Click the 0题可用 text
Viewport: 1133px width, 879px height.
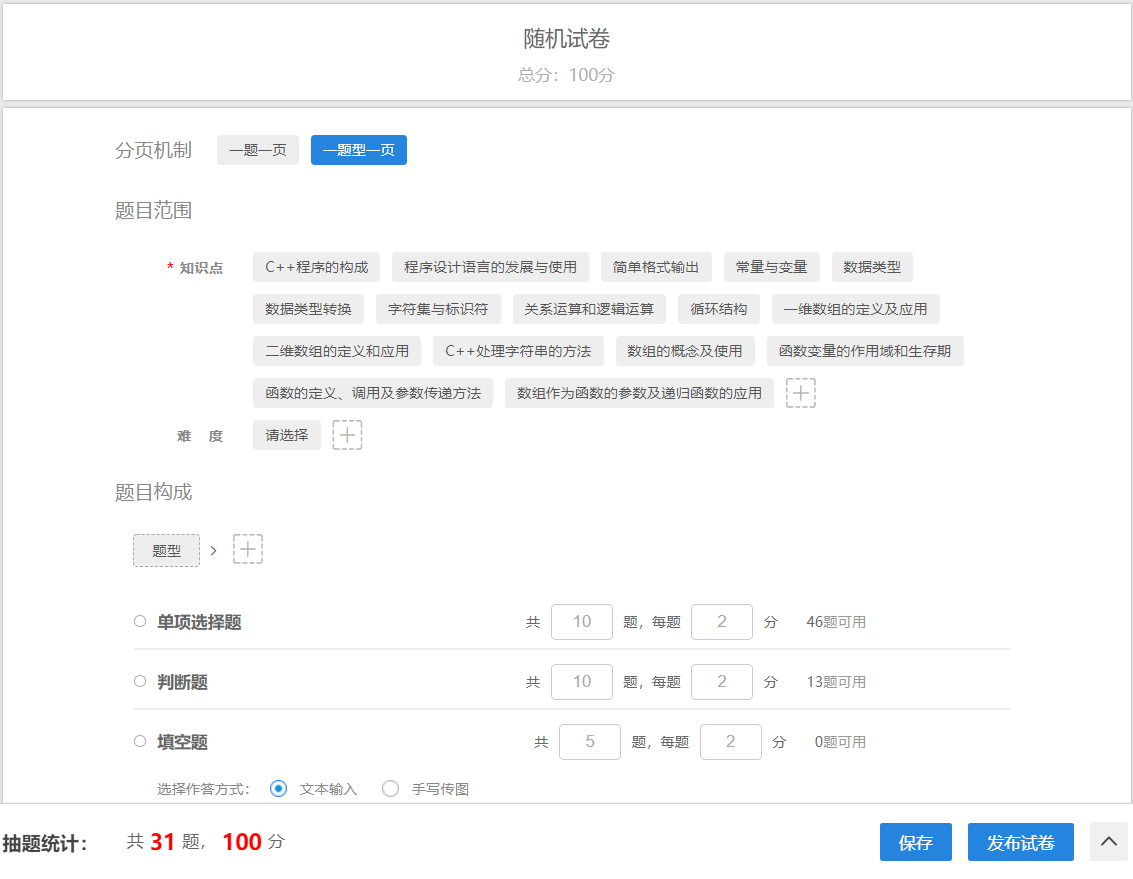(x=840, y=742)
